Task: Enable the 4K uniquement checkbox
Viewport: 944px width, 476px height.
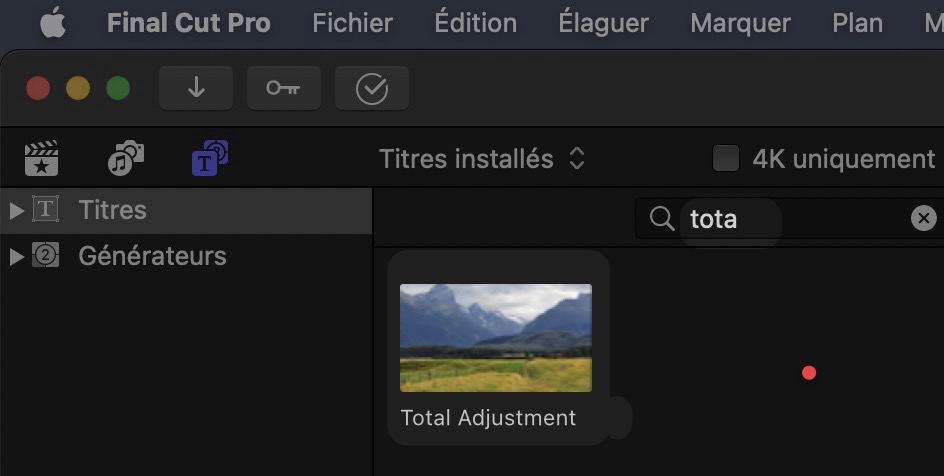Action: click(x=725, y=158)
